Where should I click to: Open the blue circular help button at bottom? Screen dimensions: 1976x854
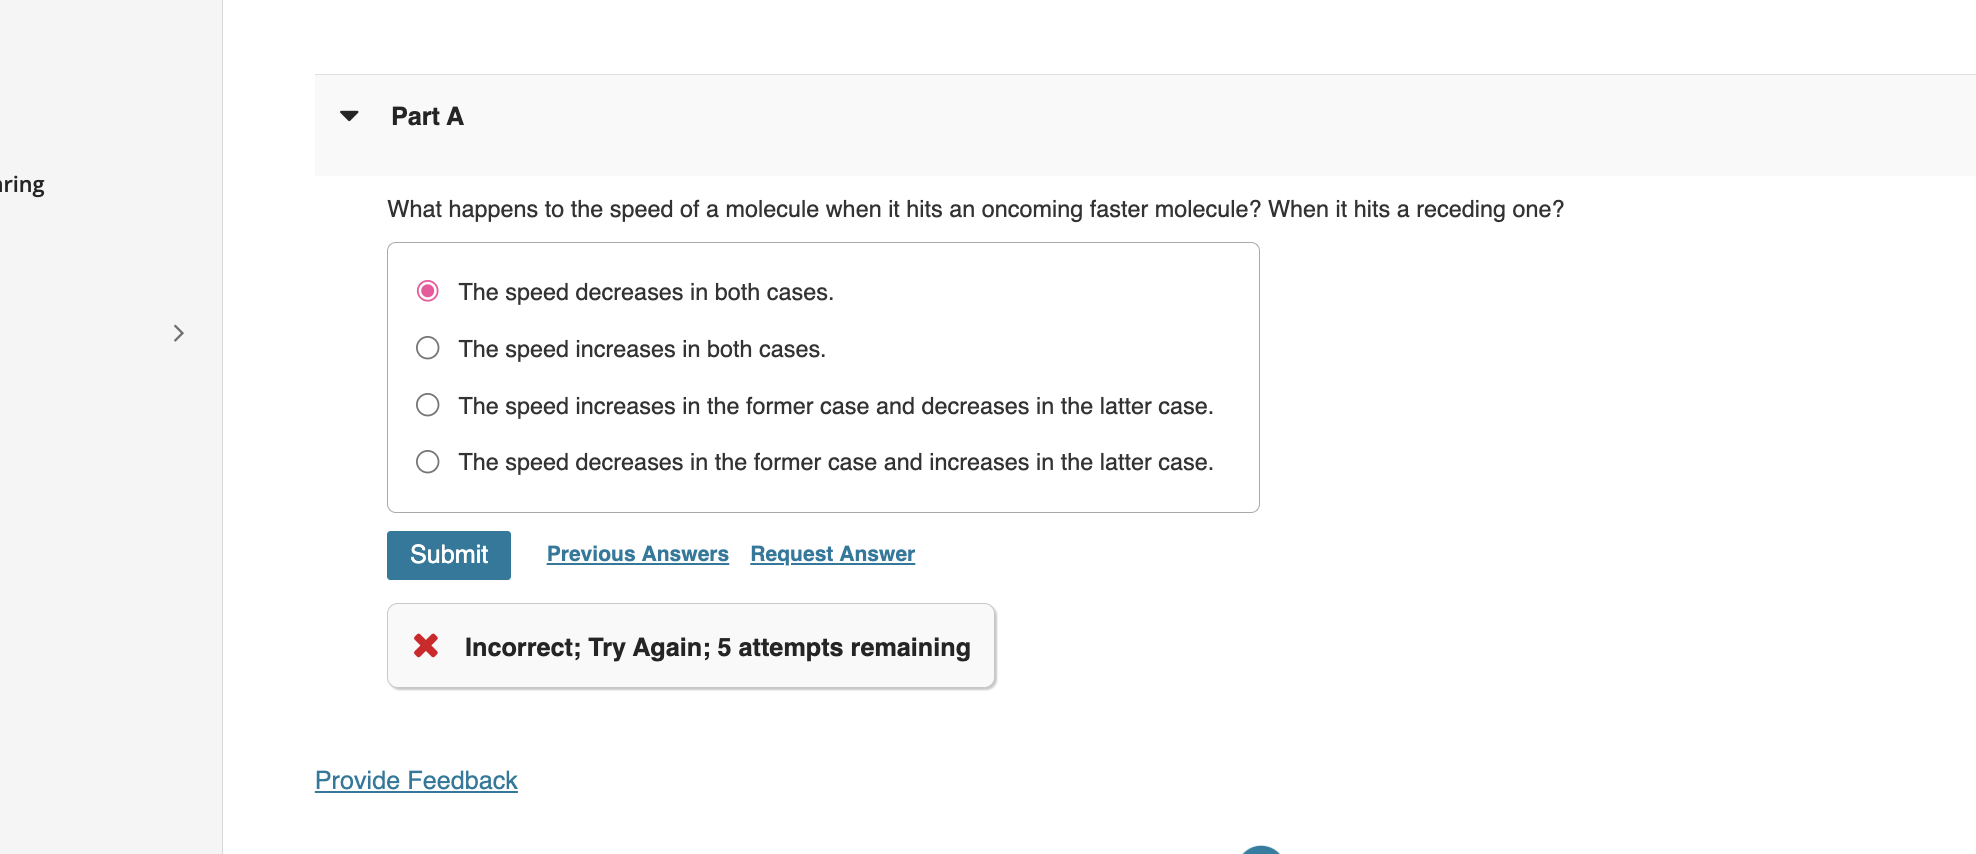click(x=1262, y=850)
